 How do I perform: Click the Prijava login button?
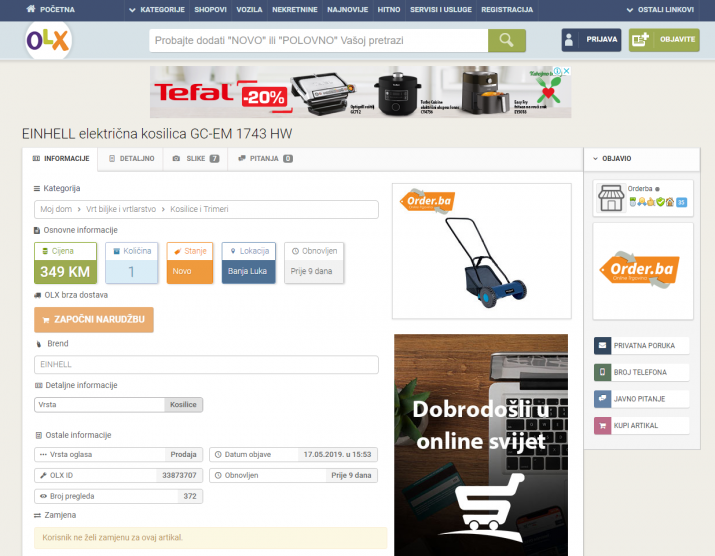point(590,40)
